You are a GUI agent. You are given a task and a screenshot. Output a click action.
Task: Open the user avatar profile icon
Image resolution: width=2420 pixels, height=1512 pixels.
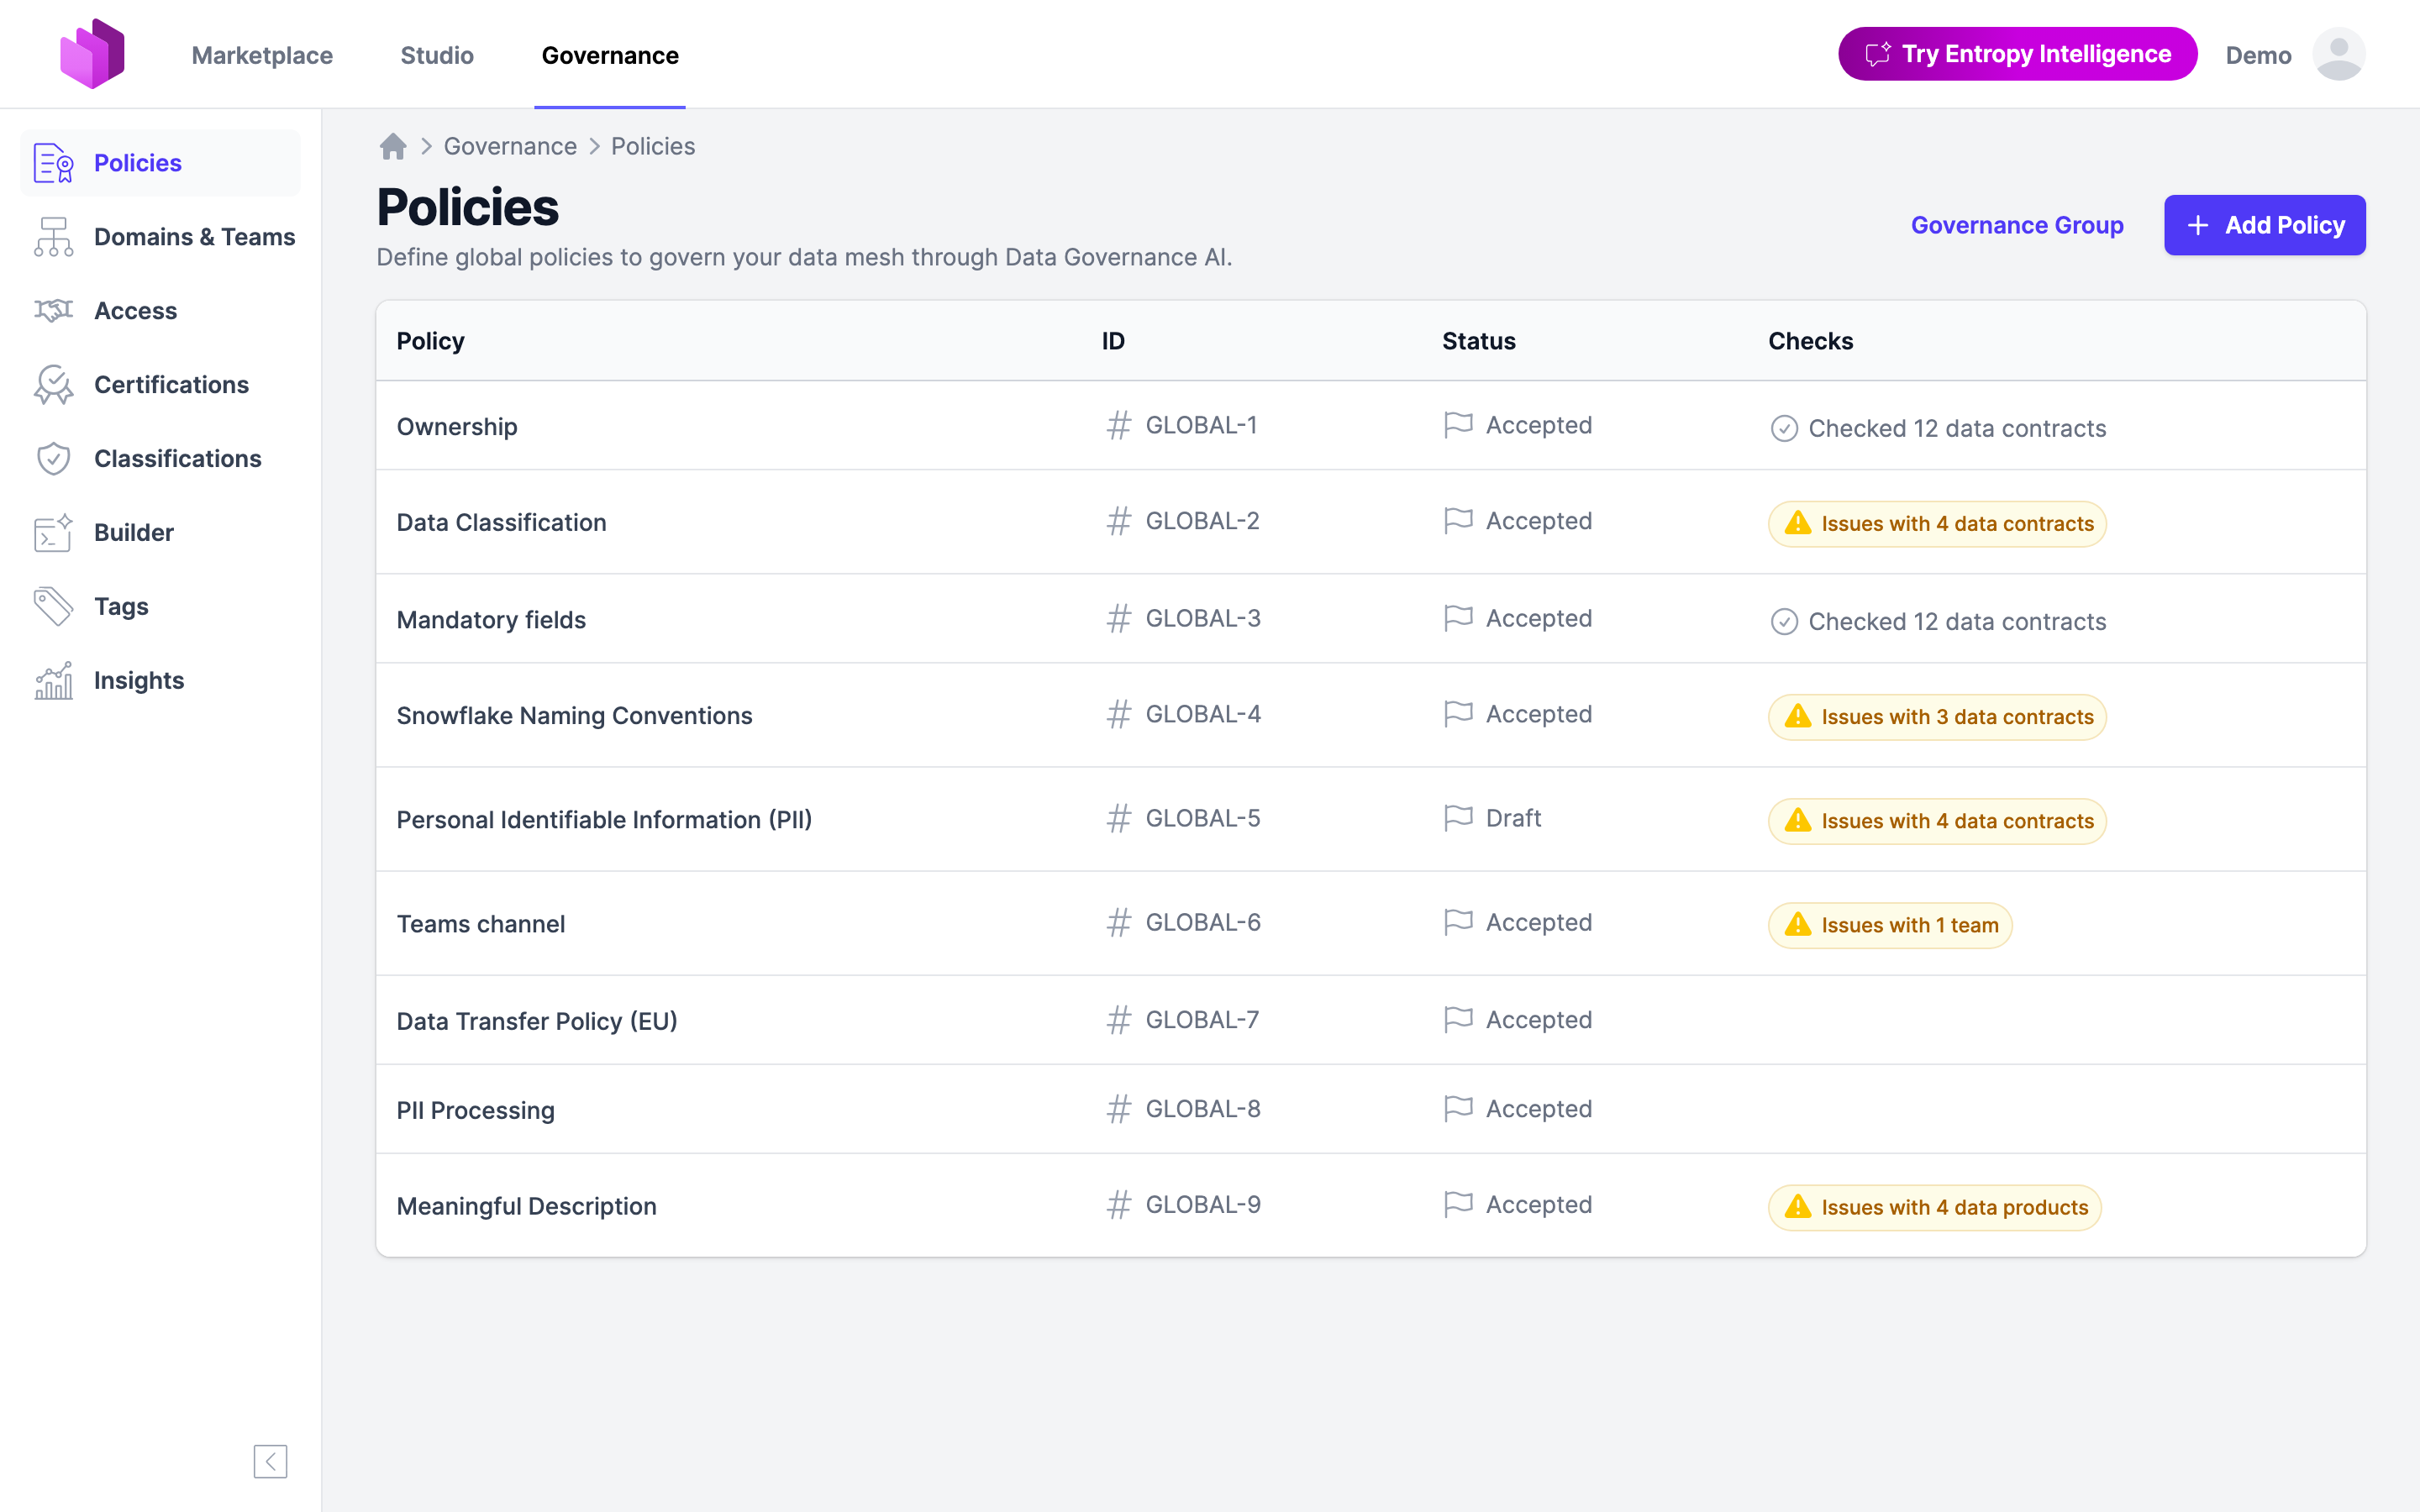pyautogui.click(x=2338, y=54)
